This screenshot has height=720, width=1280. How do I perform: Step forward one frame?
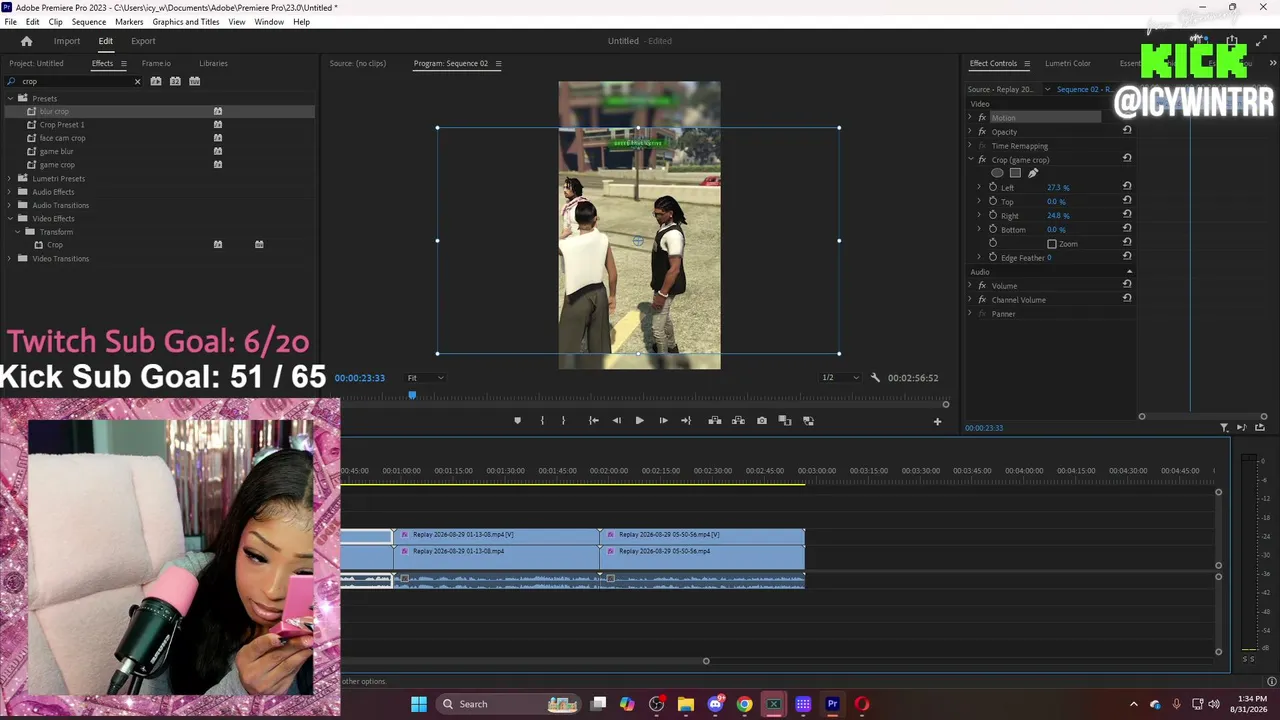pos(663,421)
